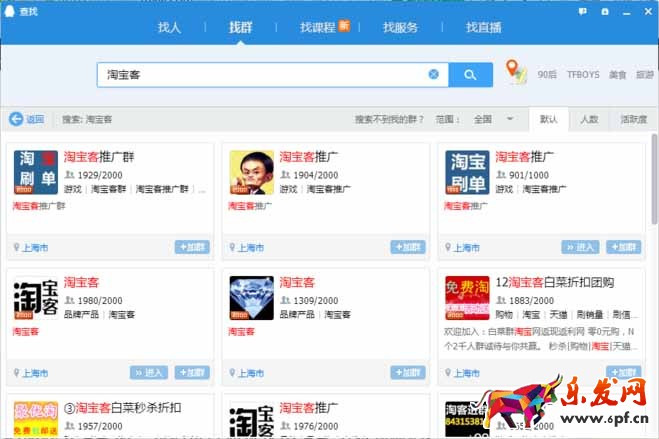Image resolution: width=659 pixels, height=439 pixels.
Task: Sort results by 活跃度
Action: [633, 119]
